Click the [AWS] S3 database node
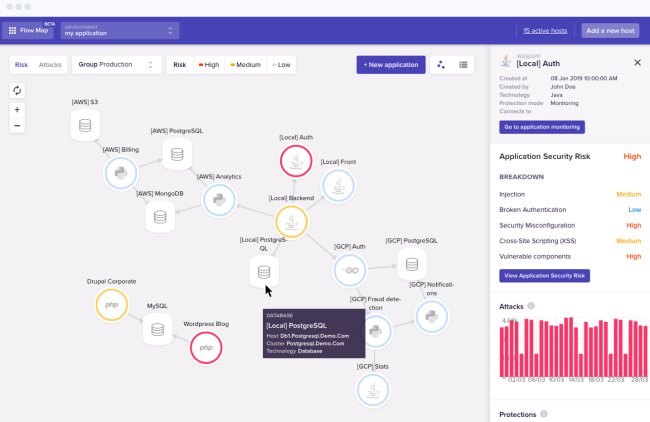 [x=85, y=125]
